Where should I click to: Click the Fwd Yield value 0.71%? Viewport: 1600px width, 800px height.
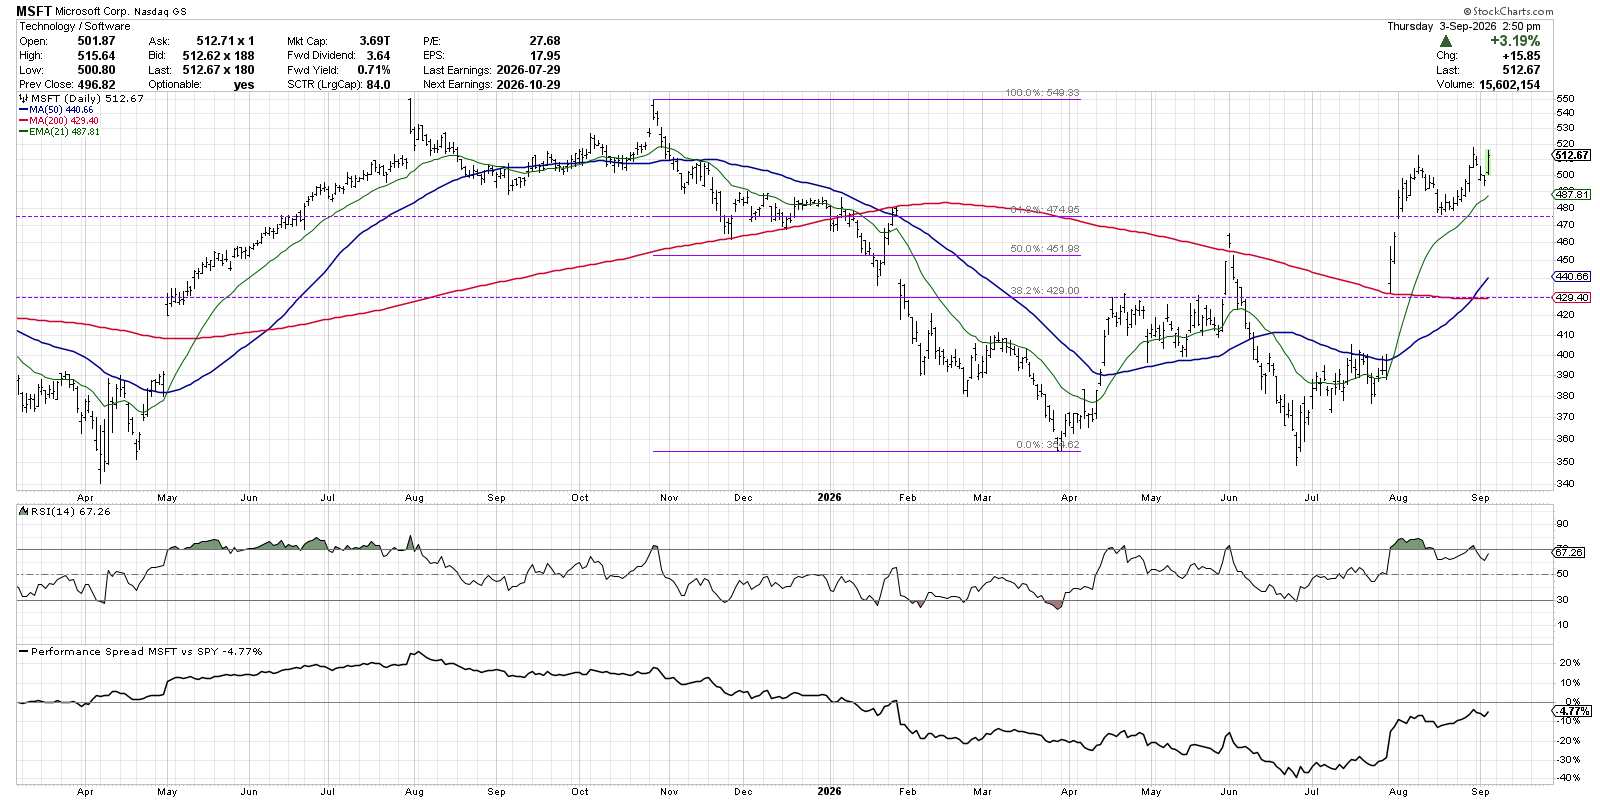pos(374,70)
